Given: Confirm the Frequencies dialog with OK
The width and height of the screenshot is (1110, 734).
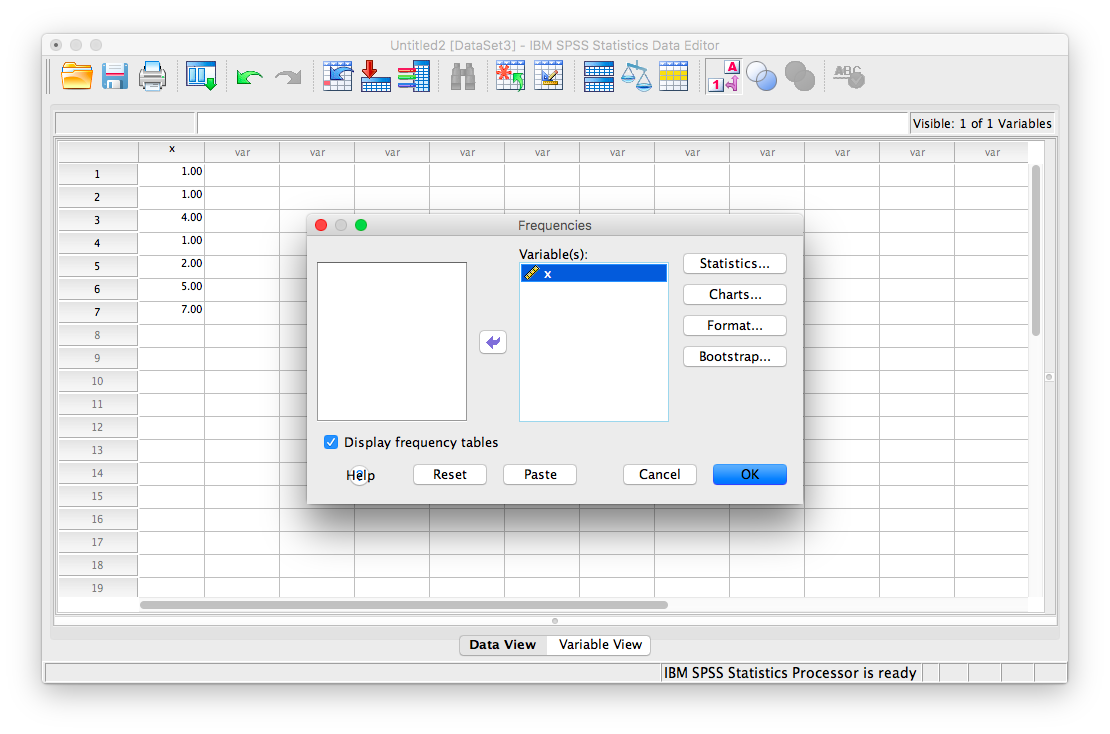Looking at the screenshot, I should (x=750, y=475).
